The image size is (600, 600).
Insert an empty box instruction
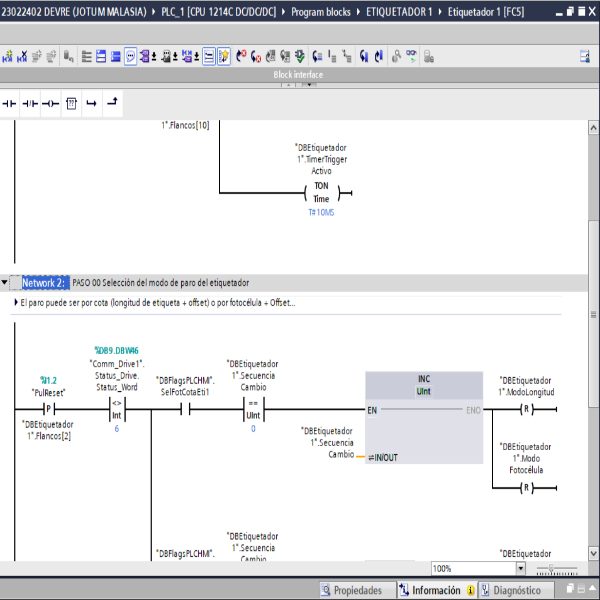pyautogui.click(x=71, y=103)
